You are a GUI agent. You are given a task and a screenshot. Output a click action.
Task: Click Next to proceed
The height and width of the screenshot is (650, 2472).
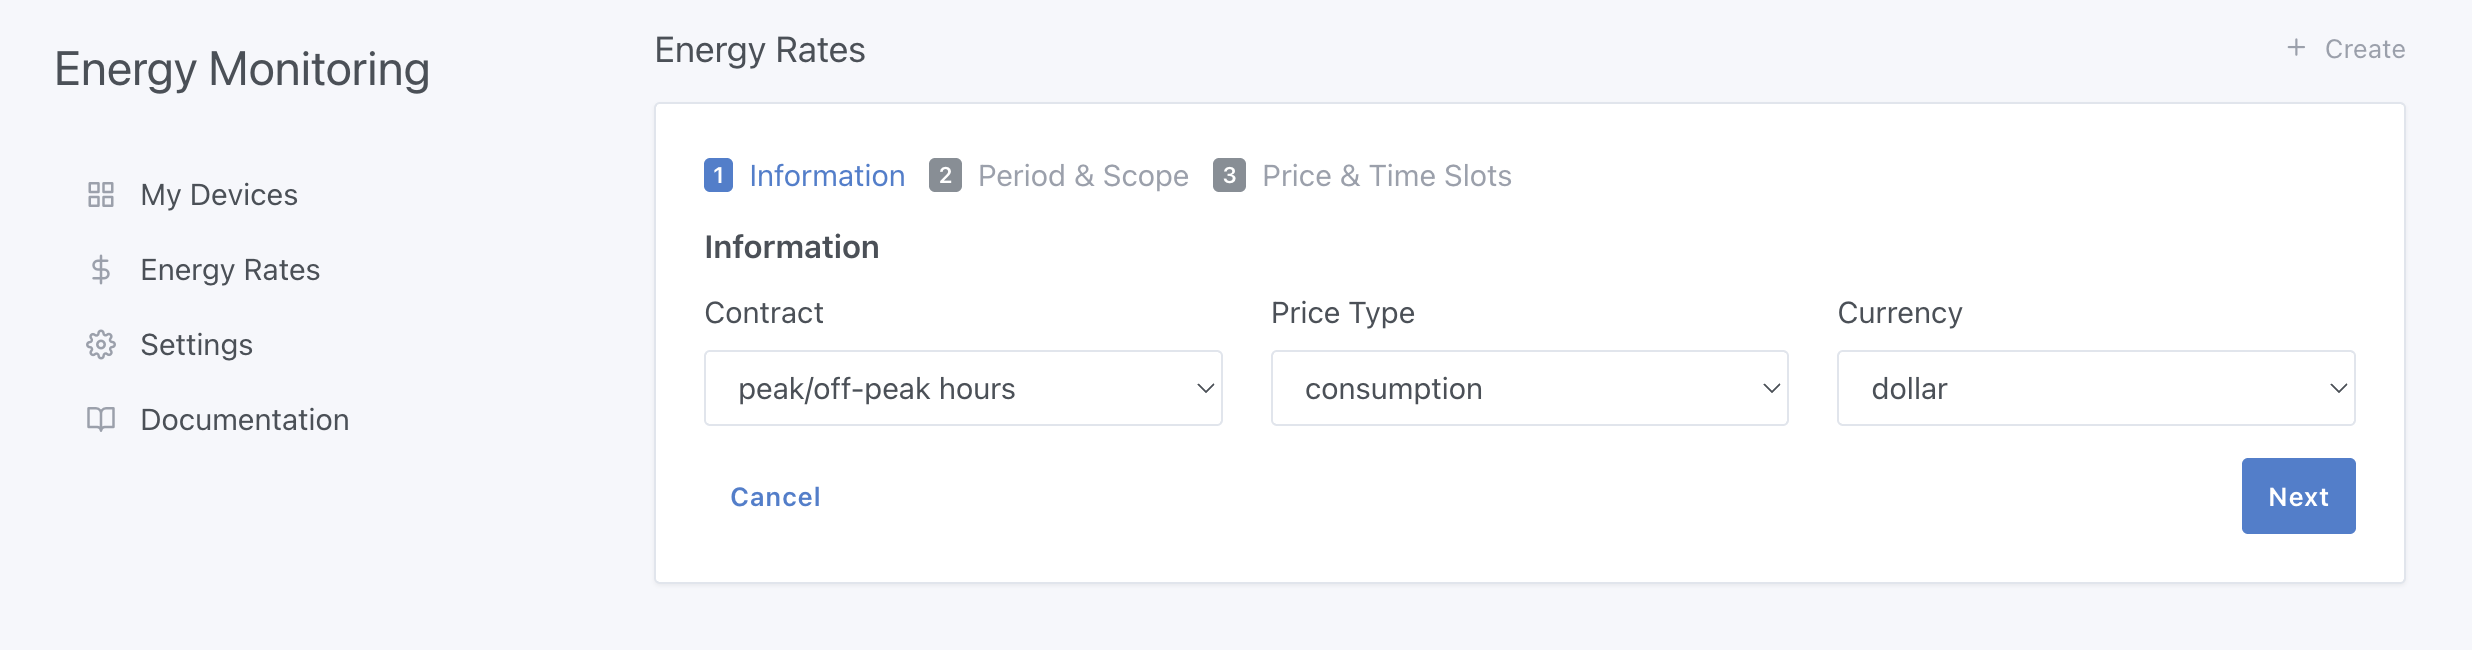pyautogui.click(x=2298, y=495)
